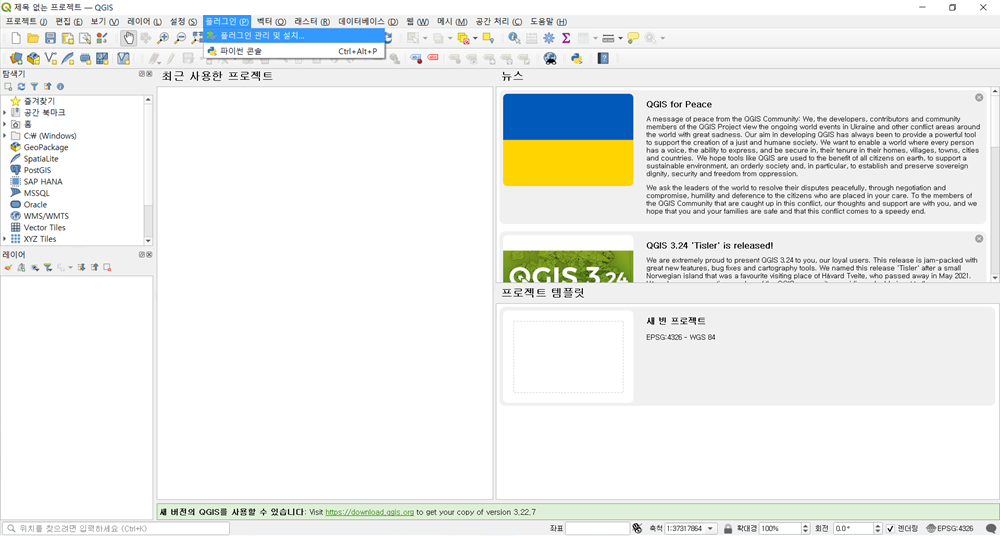
Task: Click the 좌표 coordinate input field
Action: (598, 528)
